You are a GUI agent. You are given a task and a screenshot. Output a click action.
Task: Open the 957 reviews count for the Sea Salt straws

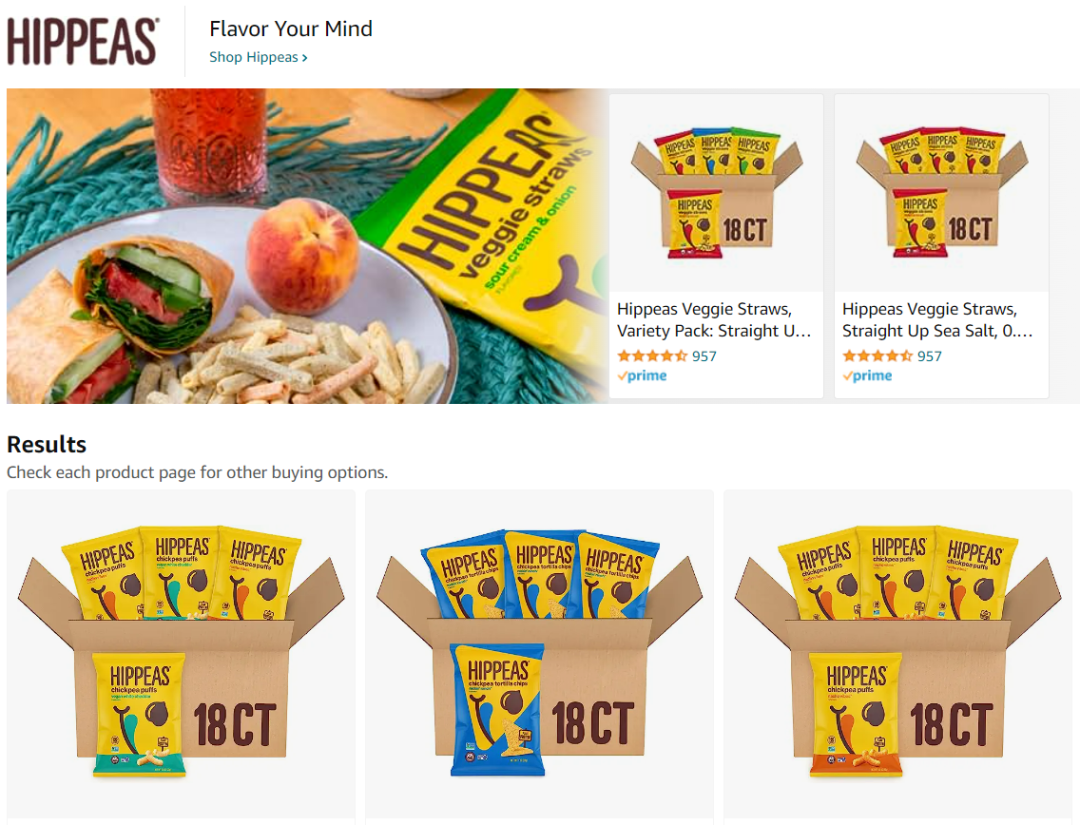coord(929,356)
